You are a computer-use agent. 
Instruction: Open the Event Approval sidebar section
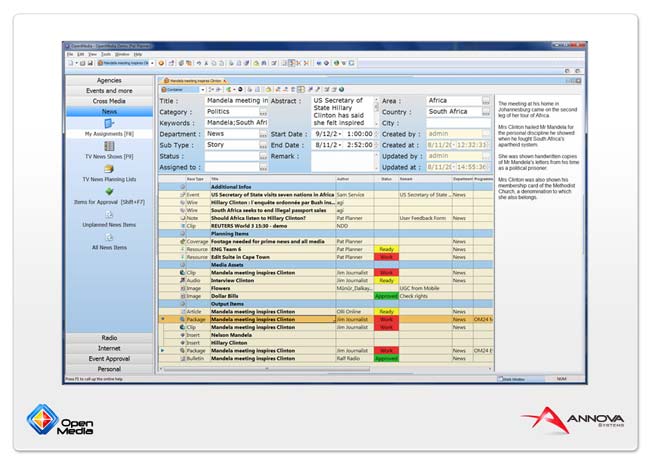coord(109,358)
